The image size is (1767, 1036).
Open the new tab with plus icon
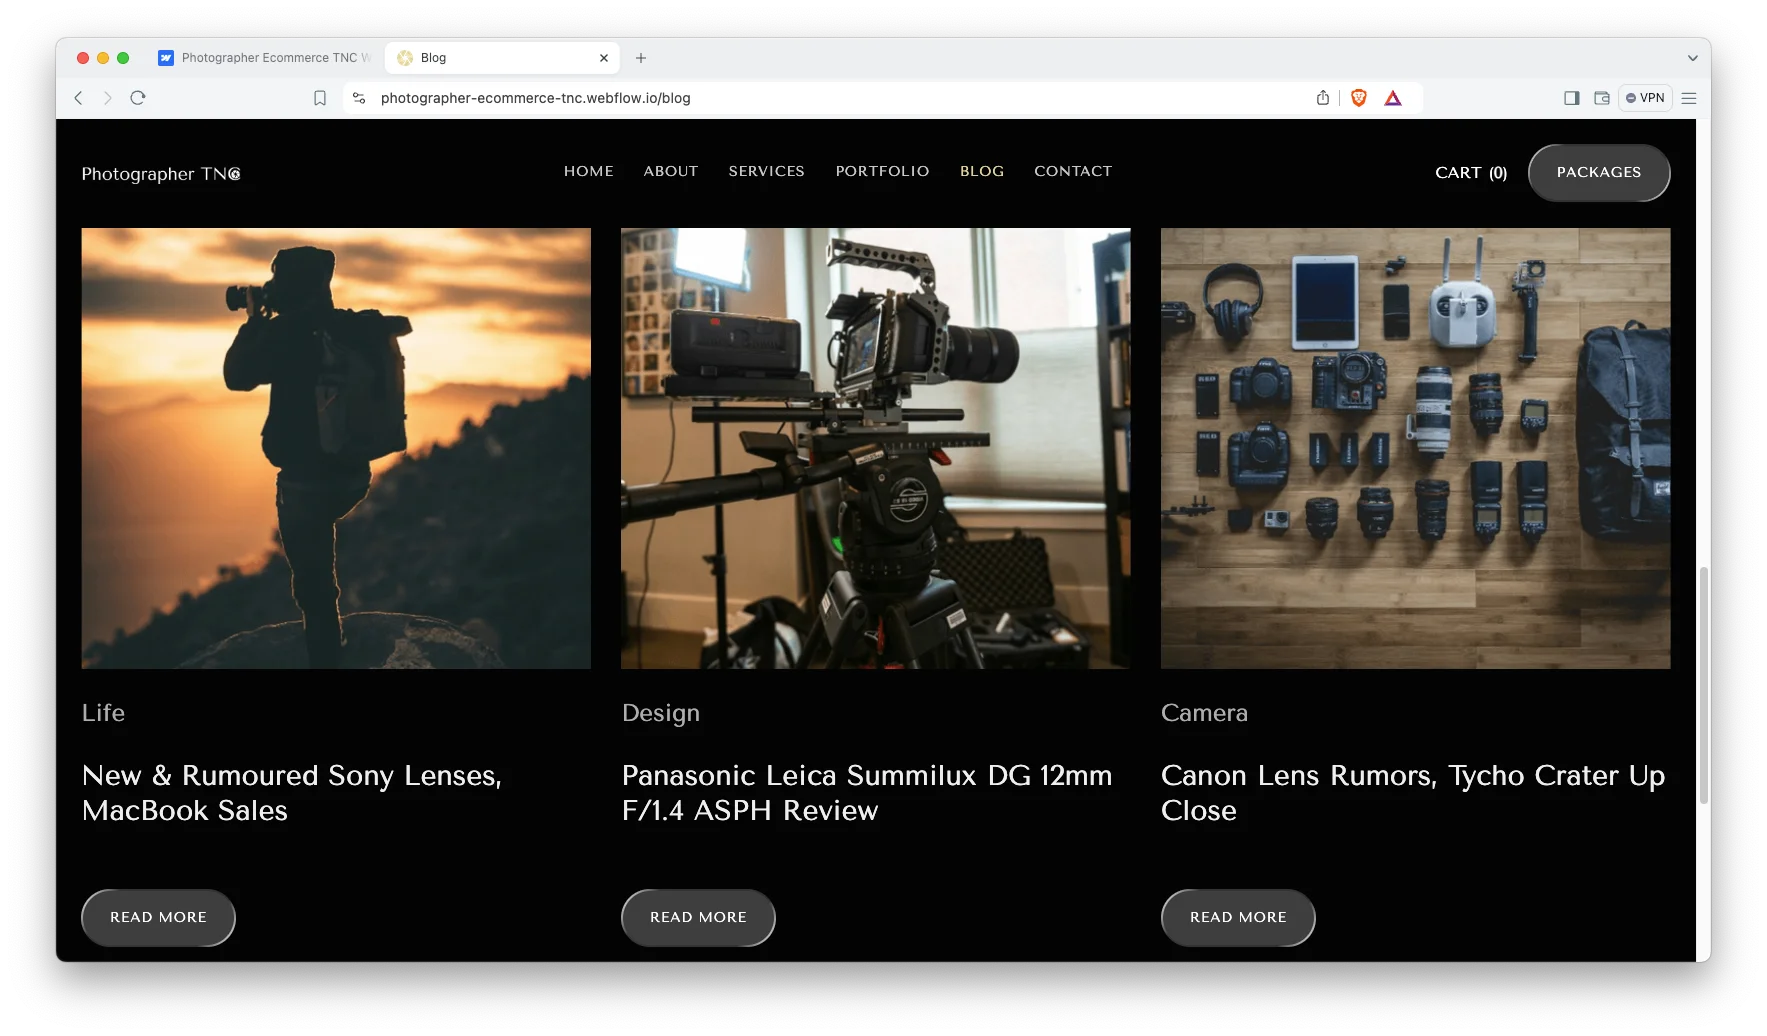[641, 58]
